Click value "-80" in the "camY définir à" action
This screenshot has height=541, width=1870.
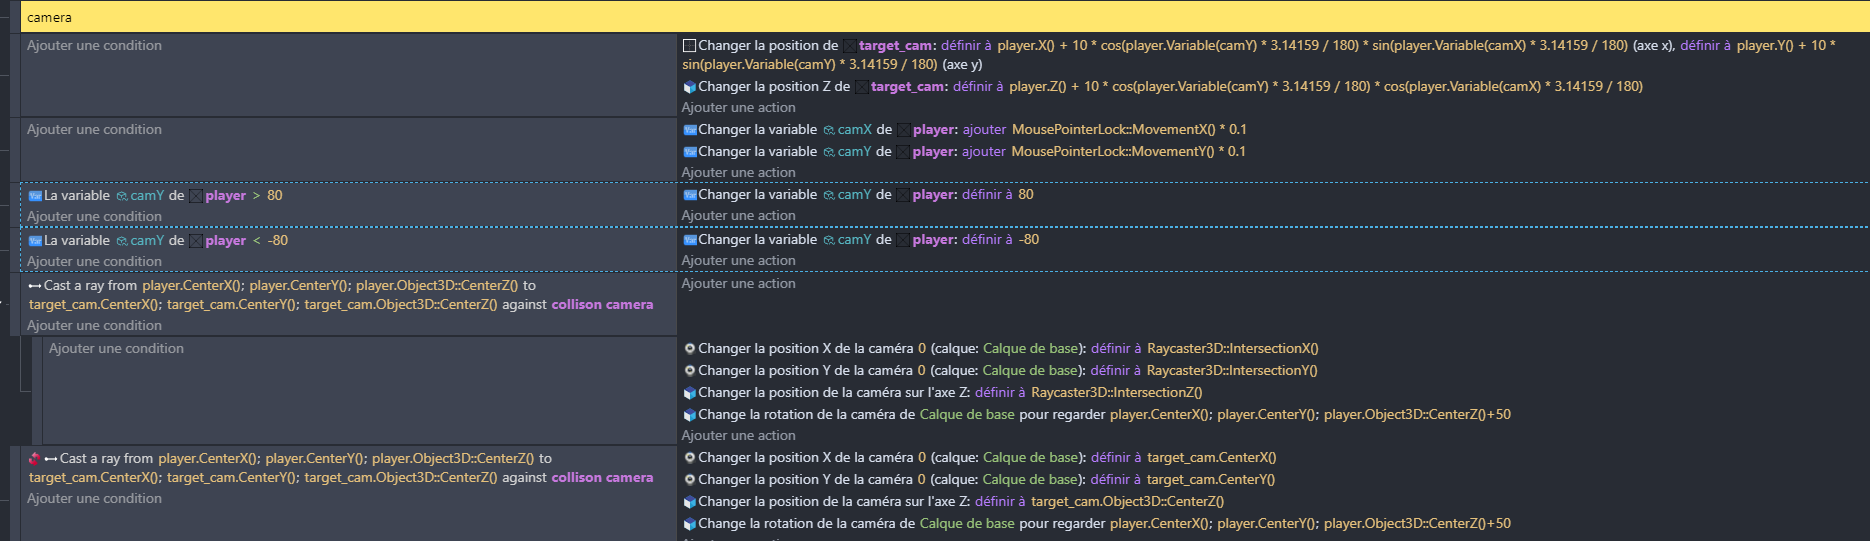point(1029,240)
